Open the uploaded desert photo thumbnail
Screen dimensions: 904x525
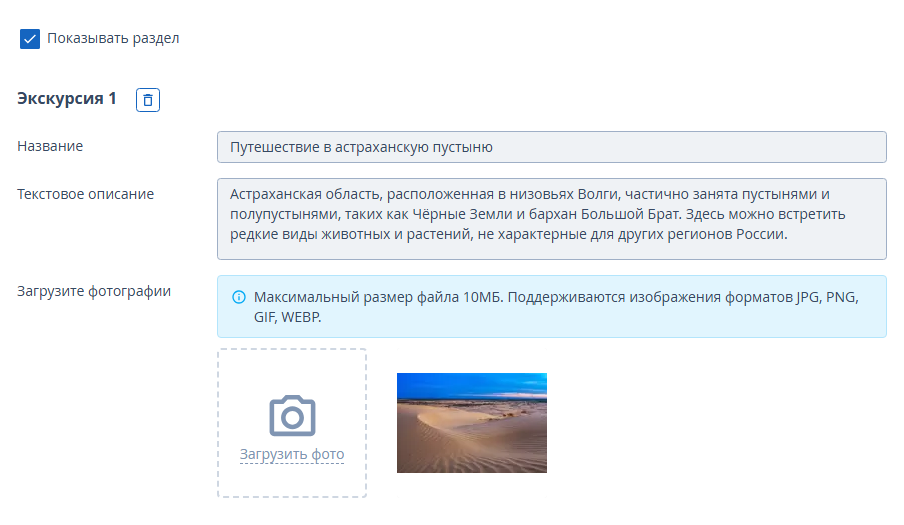click(x=472, y=423)
